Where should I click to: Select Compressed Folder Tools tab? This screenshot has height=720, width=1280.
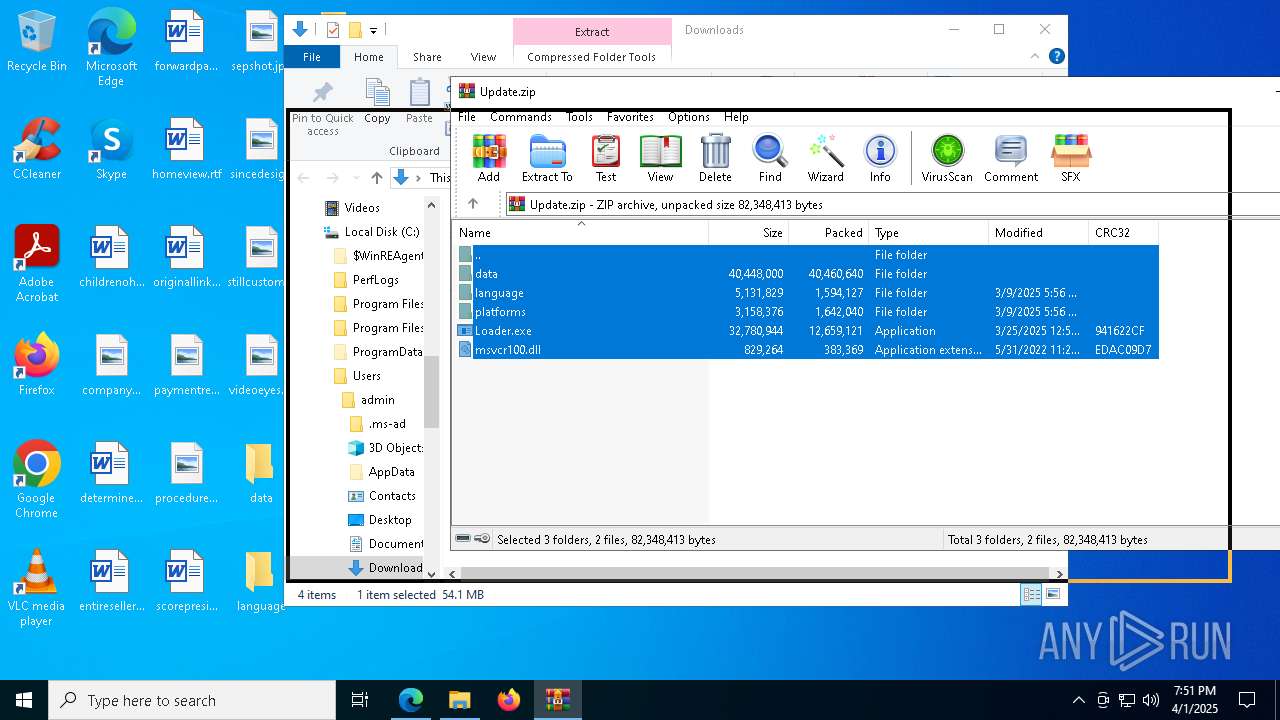(591, 57)
